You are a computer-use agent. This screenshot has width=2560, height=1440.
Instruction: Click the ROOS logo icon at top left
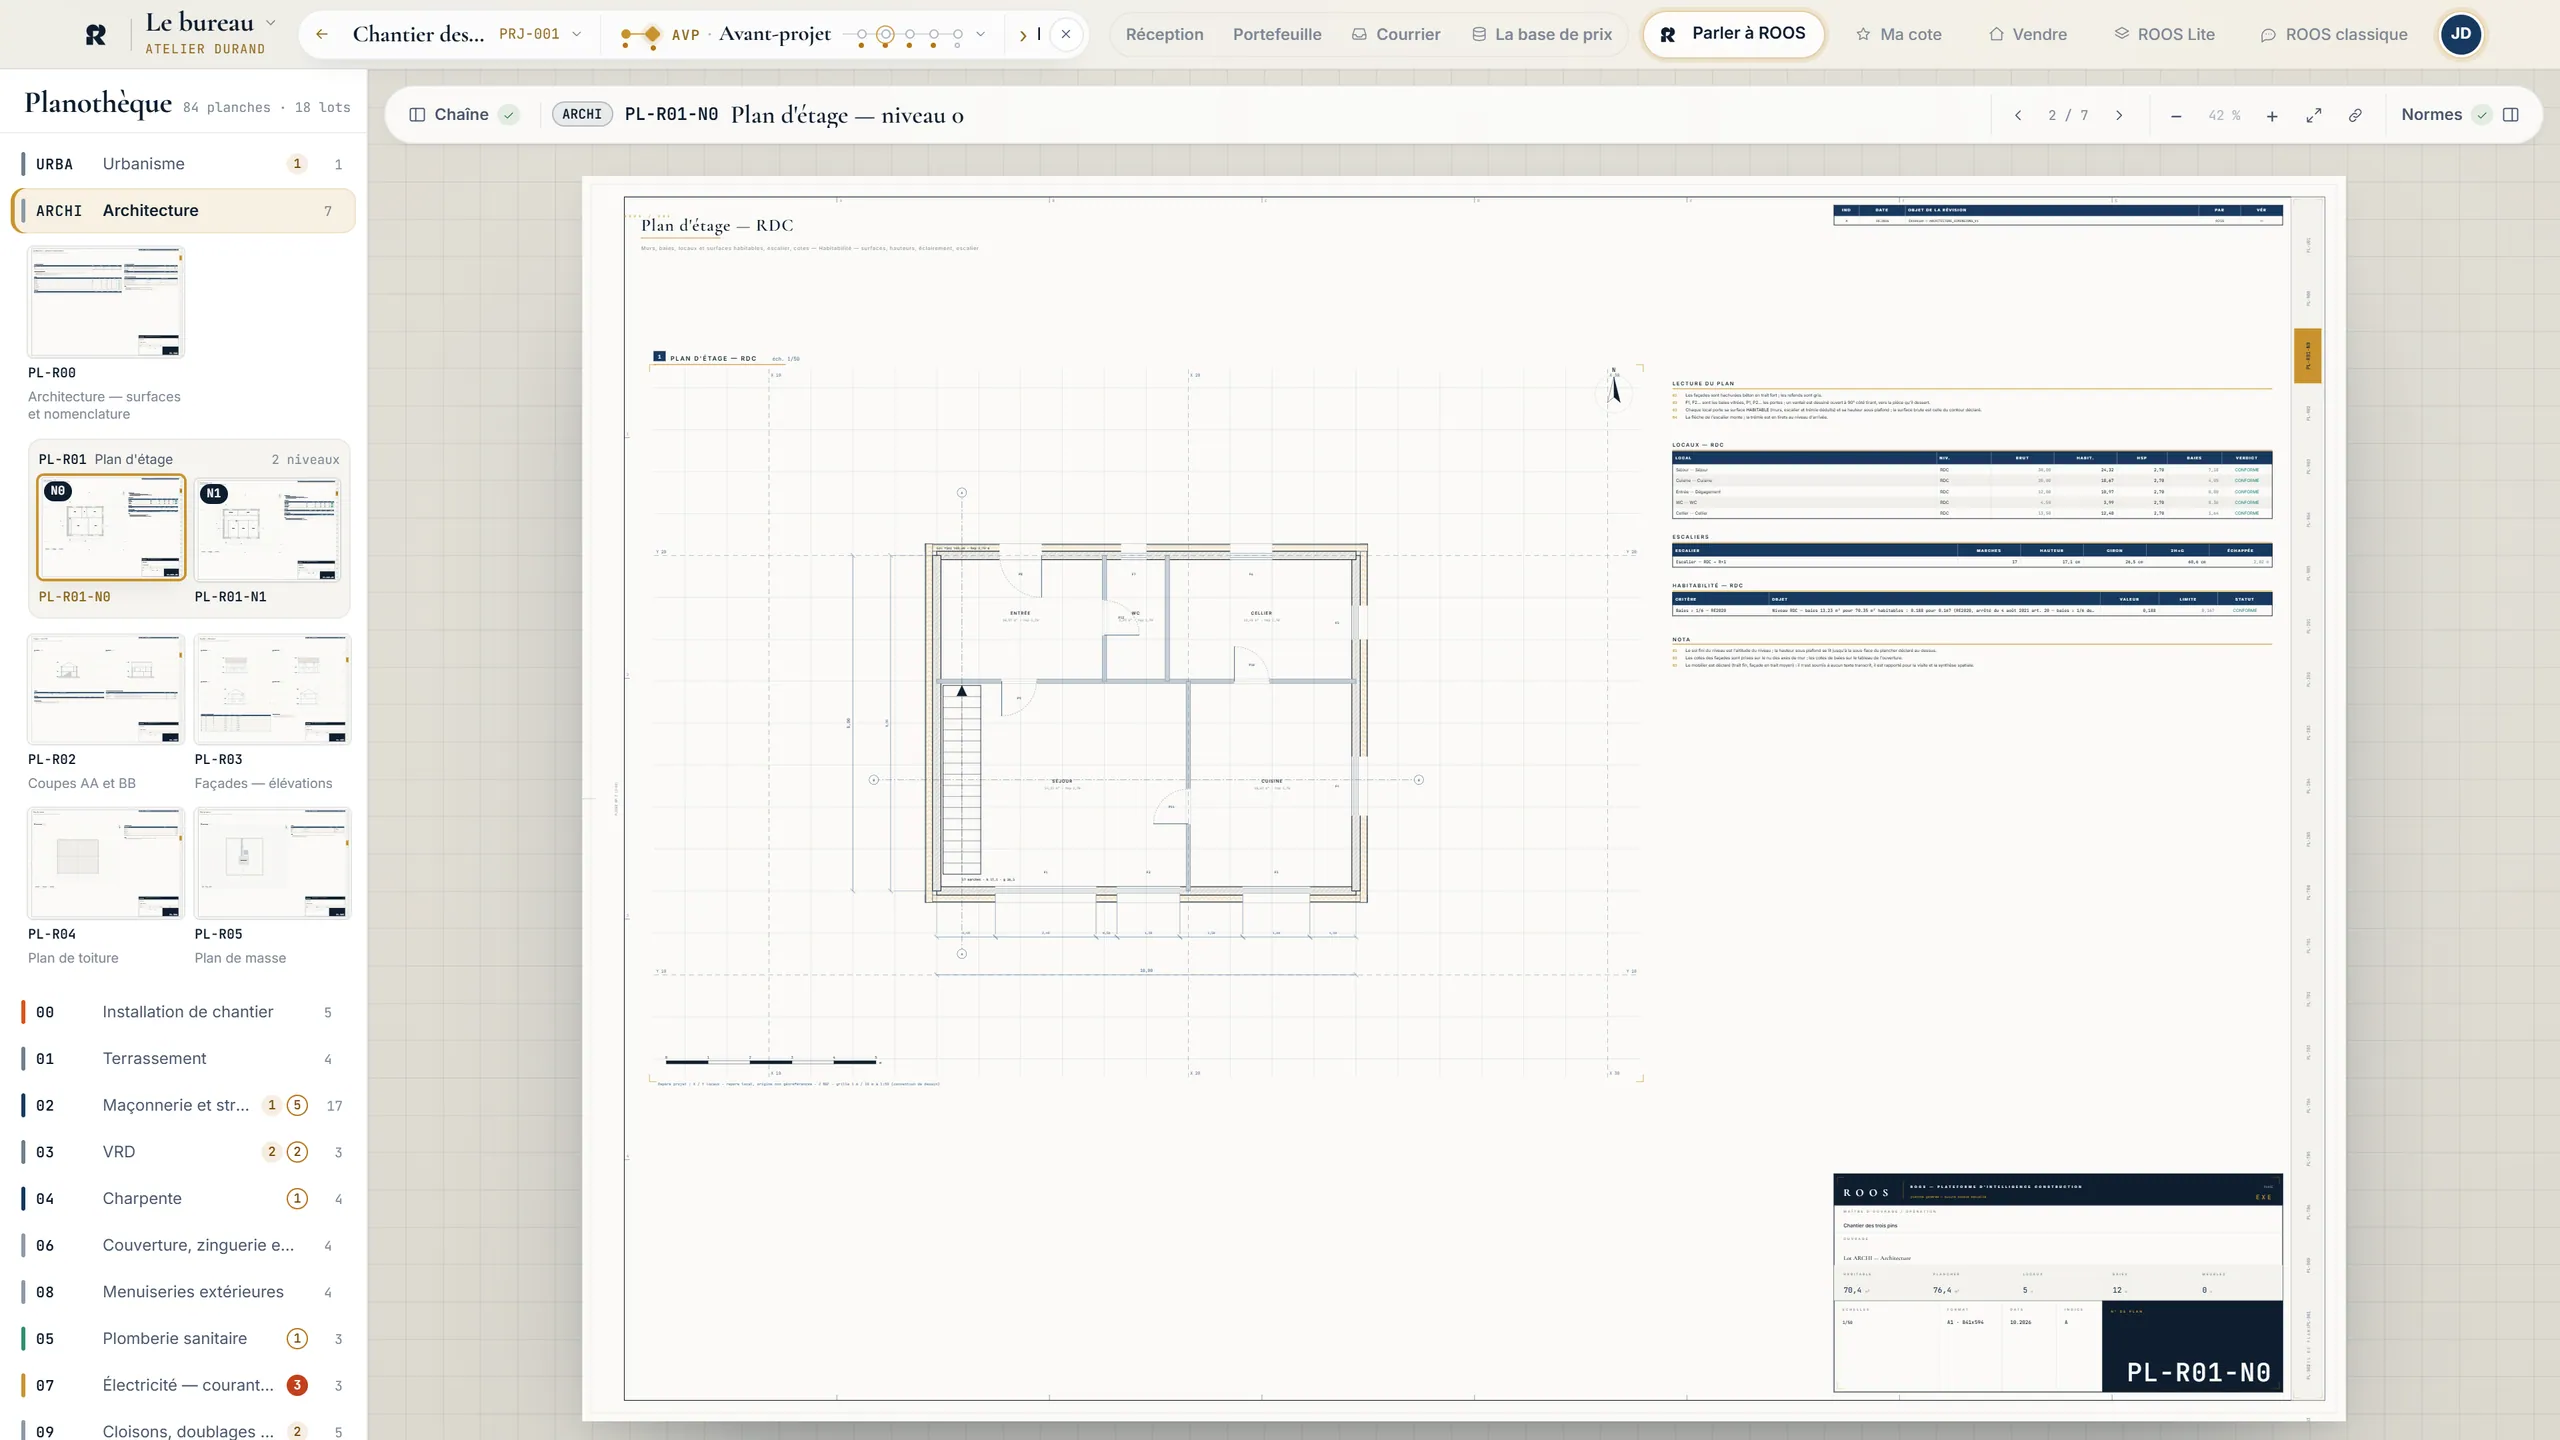pos(96,35)
